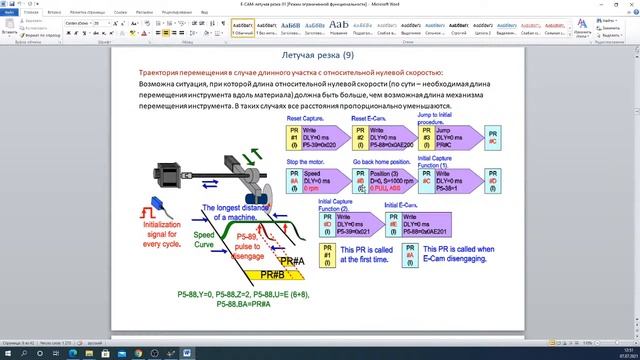Sort the selected text
The width and height of the screenshot is (640, 360).
[212, 24]
